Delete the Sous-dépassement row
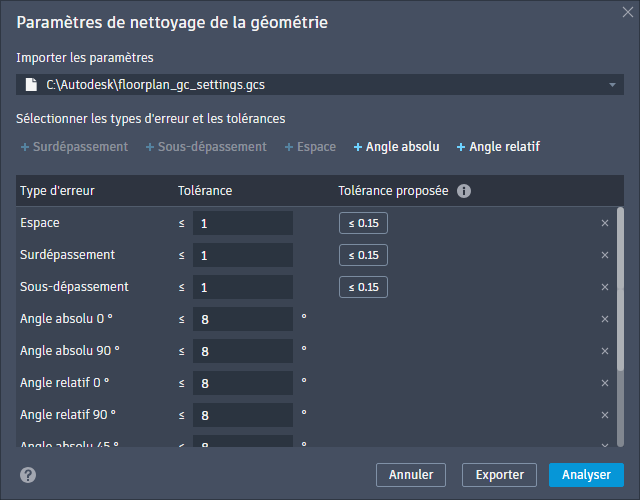The height and width of the screenshot is (500, 640). coord(604,287)
